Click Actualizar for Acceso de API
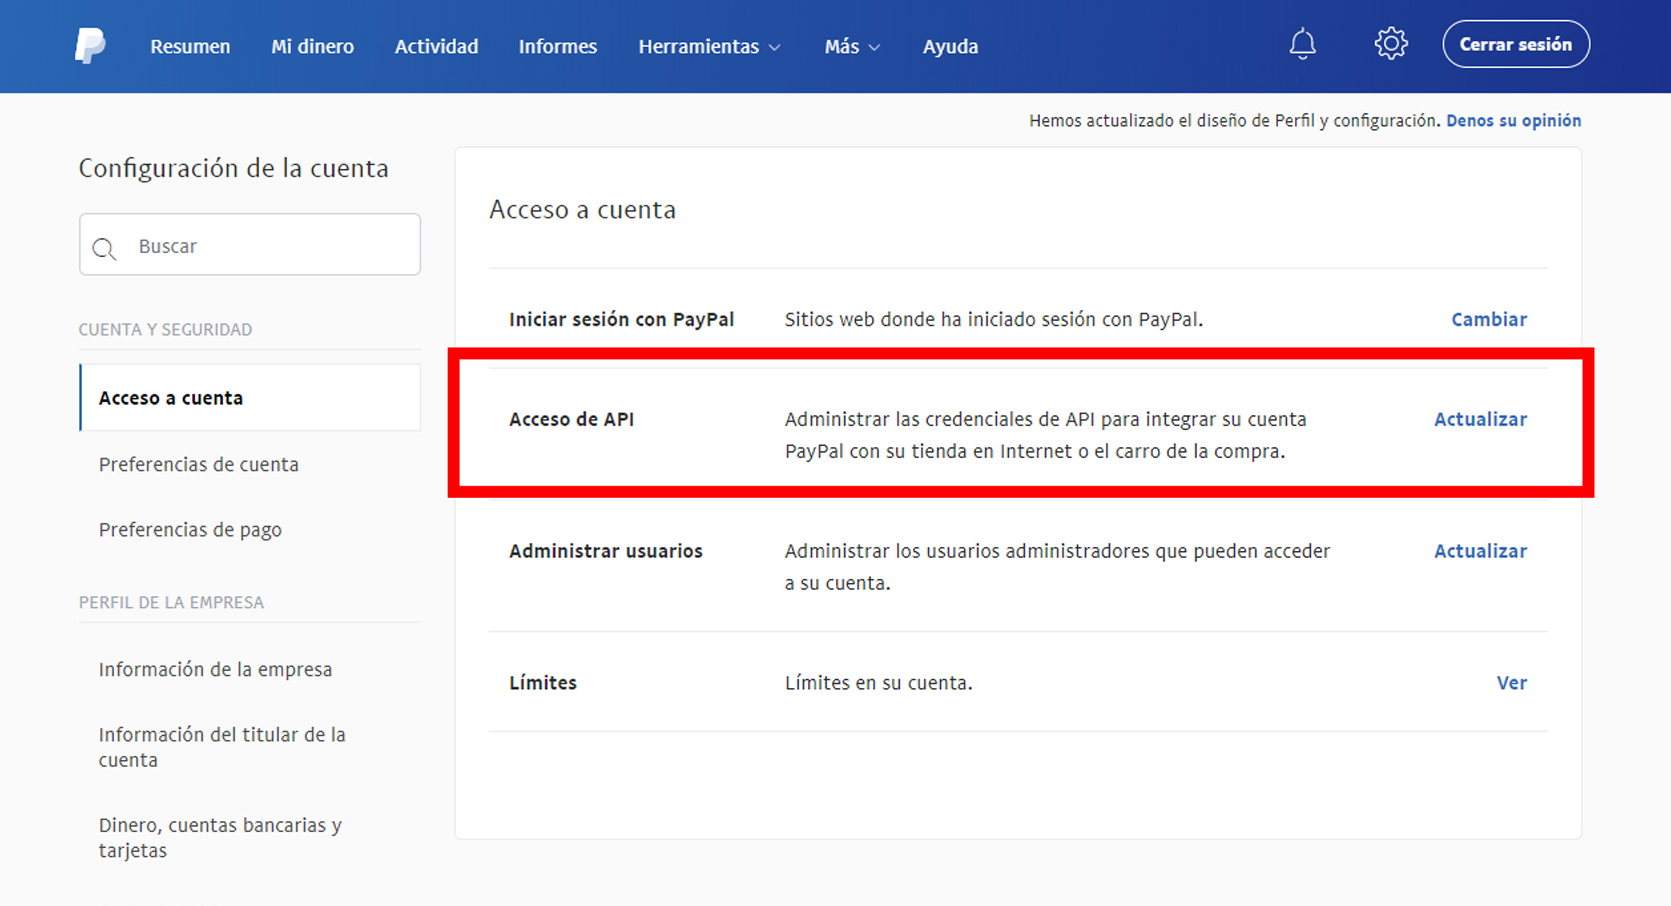The width and height of the screenshot is (1671, 906). 1480,419
